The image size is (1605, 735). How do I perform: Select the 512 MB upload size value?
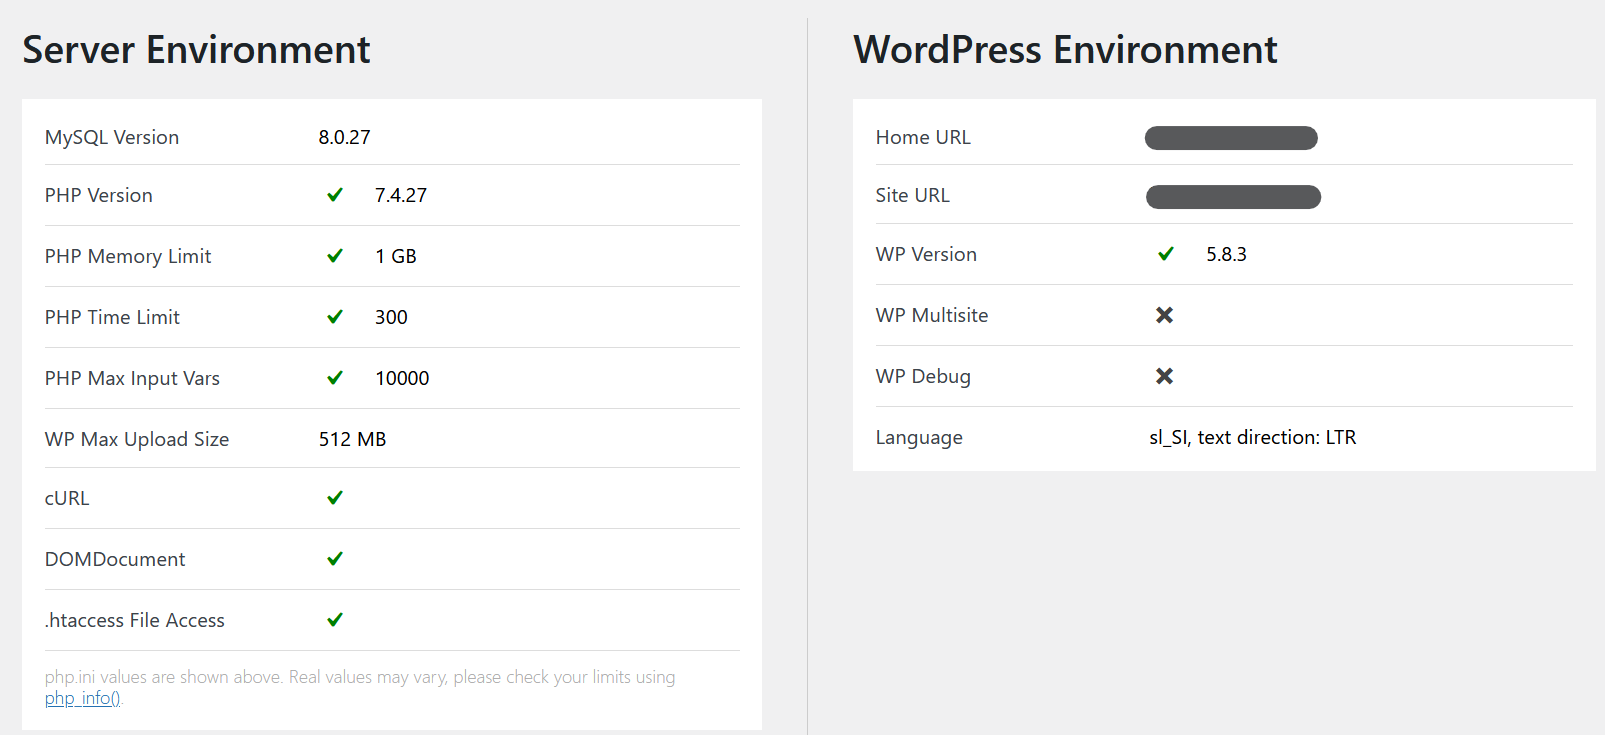click(x=352, y=439)
